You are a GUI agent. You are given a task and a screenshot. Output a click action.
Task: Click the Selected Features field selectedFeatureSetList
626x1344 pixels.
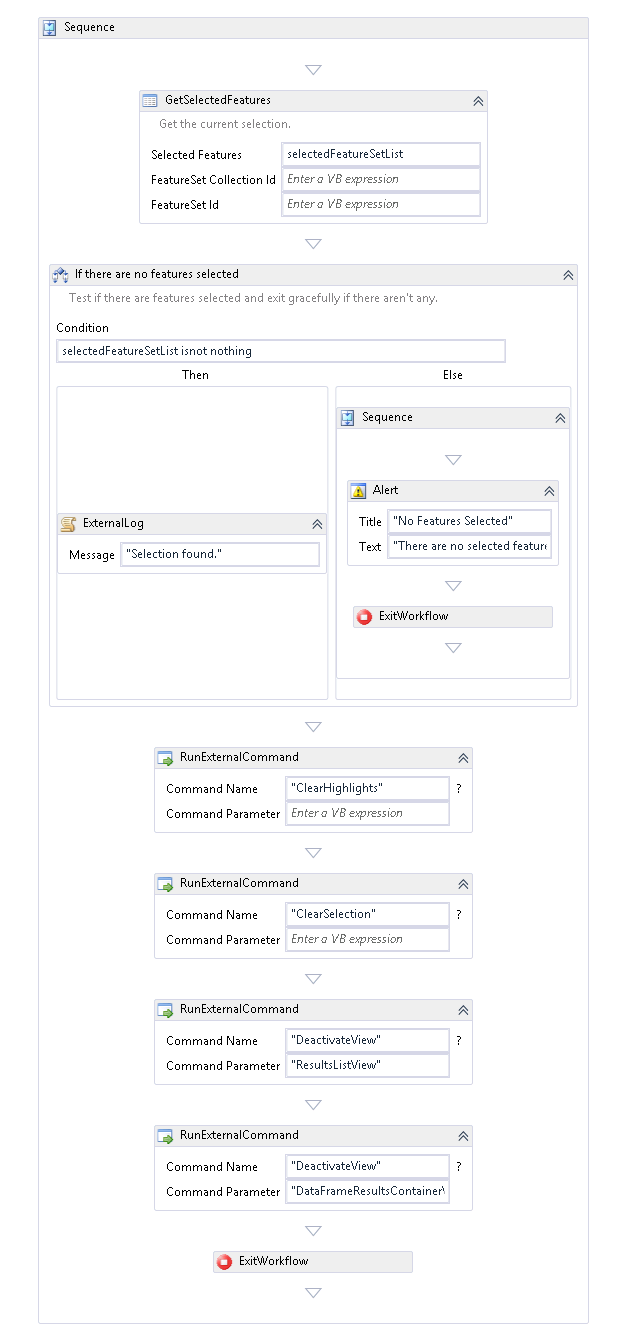pos(381,155)
